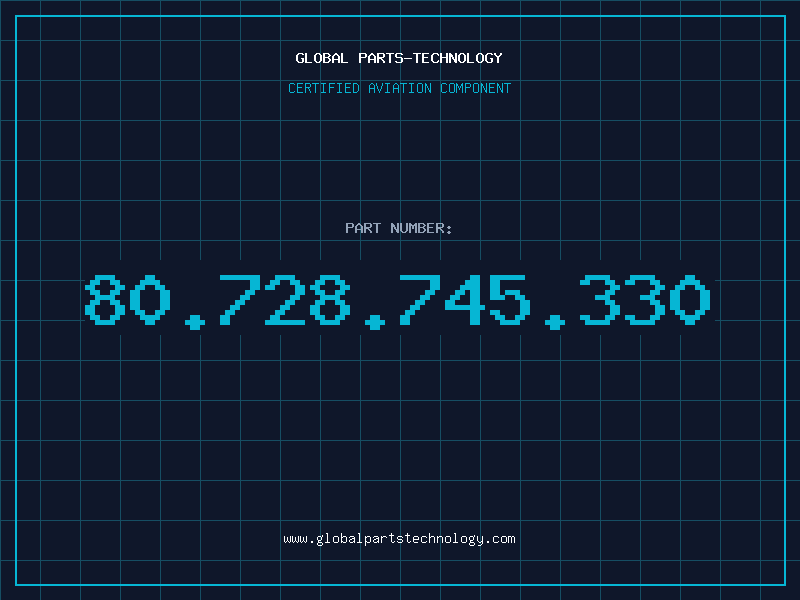Open the www.globalpartstechnology.com link
This screenshot has width=800, height=600.
coord(399,539)
